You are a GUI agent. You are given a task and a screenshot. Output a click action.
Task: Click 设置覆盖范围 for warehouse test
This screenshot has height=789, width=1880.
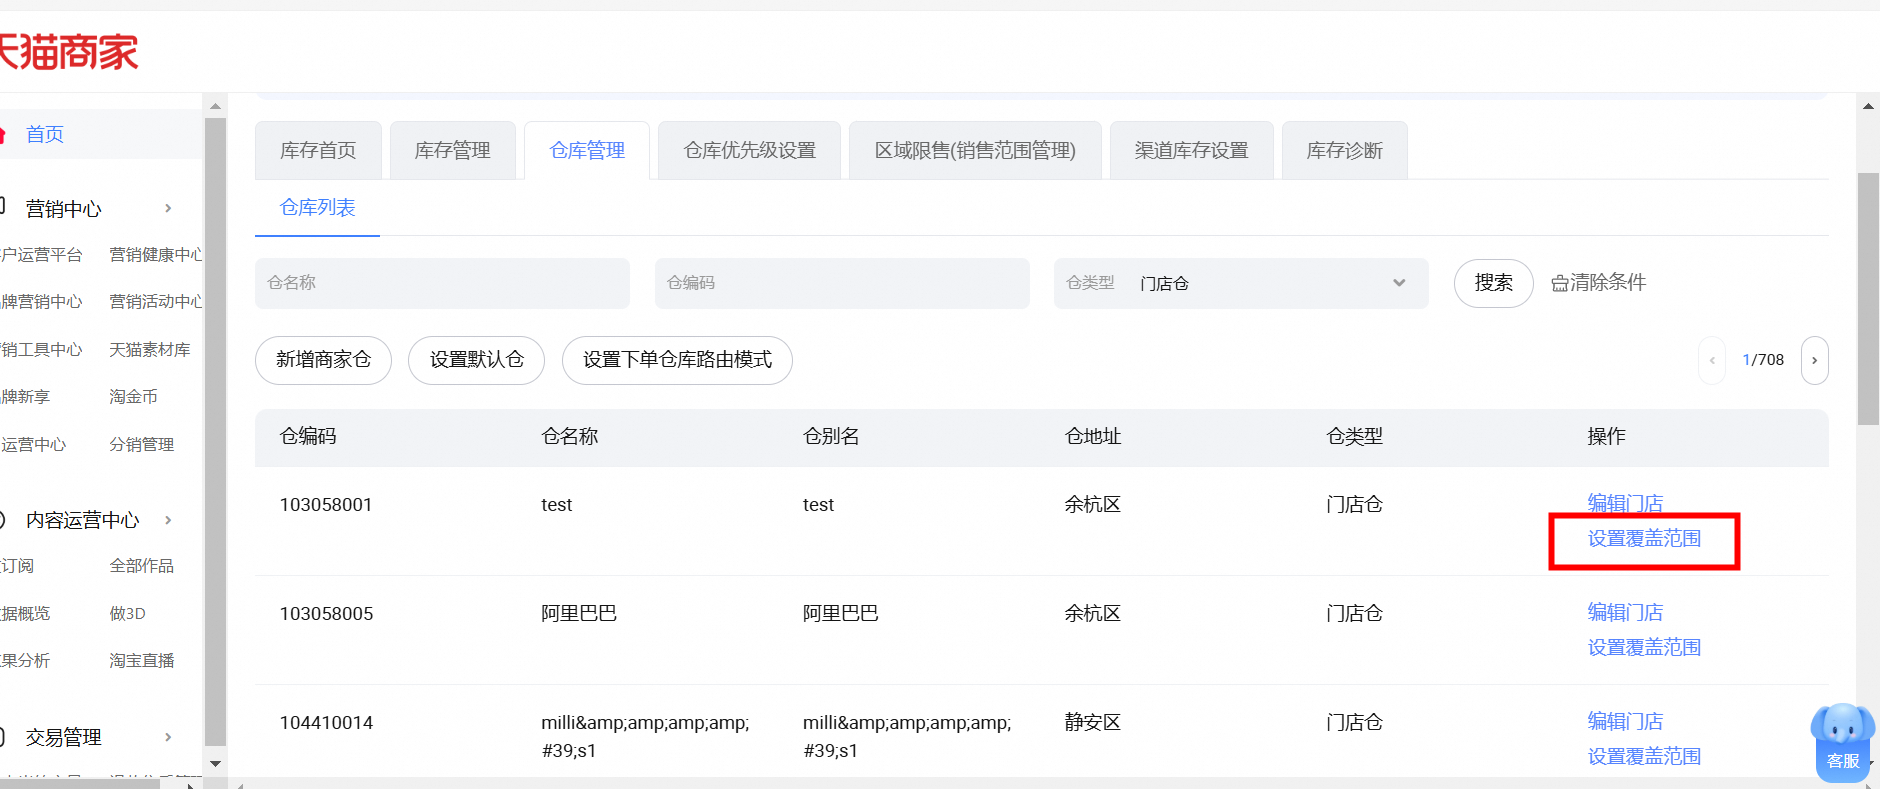(x=1643, y=539)
